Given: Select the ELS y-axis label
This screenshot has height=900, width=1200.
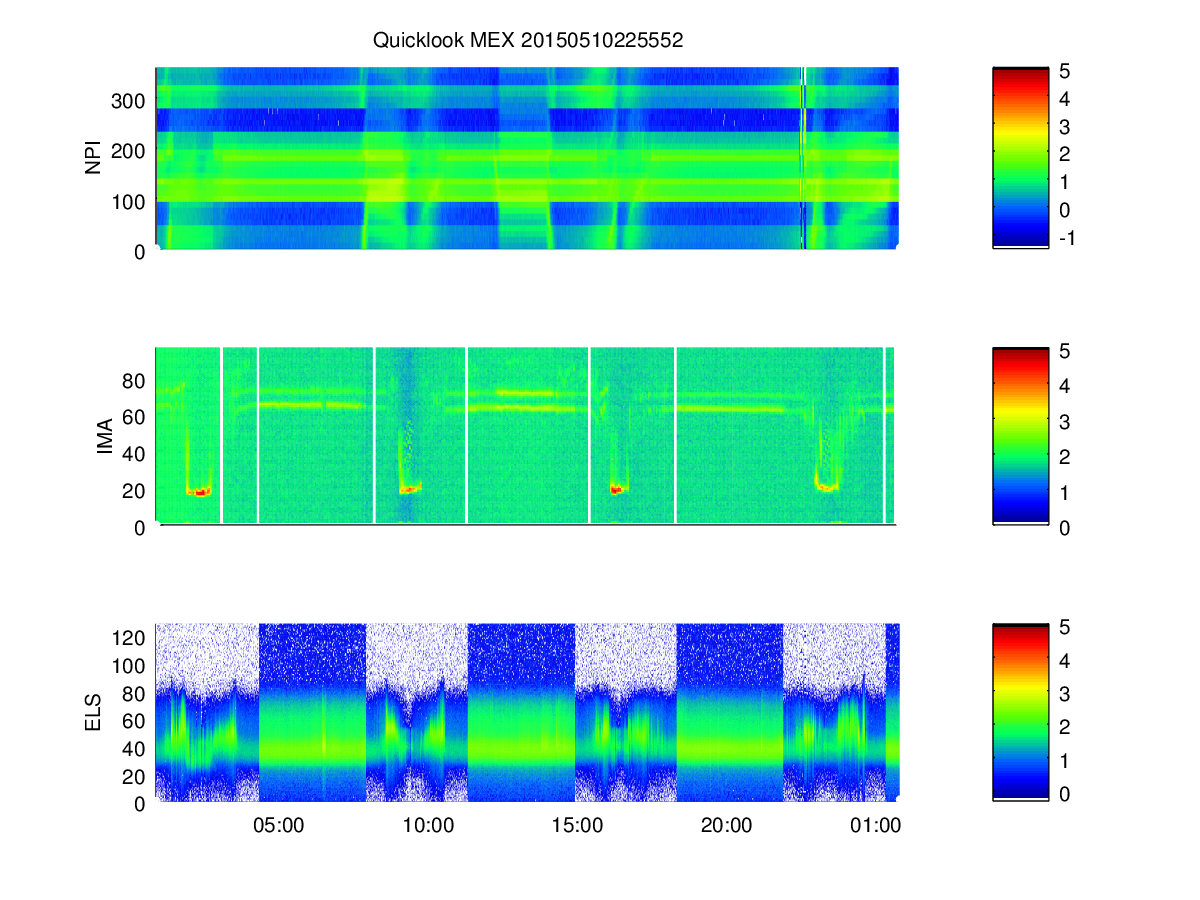Looking at the screenshot, I should click(94, 715).
